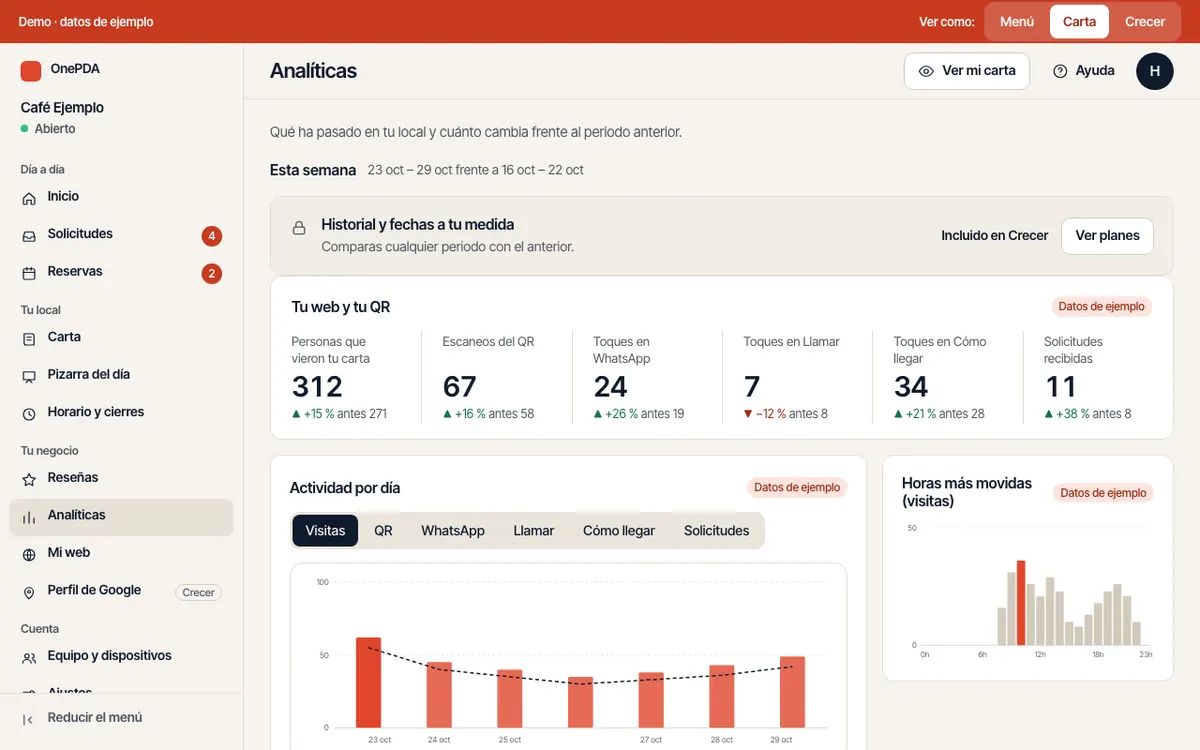Click the 34 Toques en Cómo llegar value
The width and height of the screenshot is (1200, 750).
click(x=911, y=387)
